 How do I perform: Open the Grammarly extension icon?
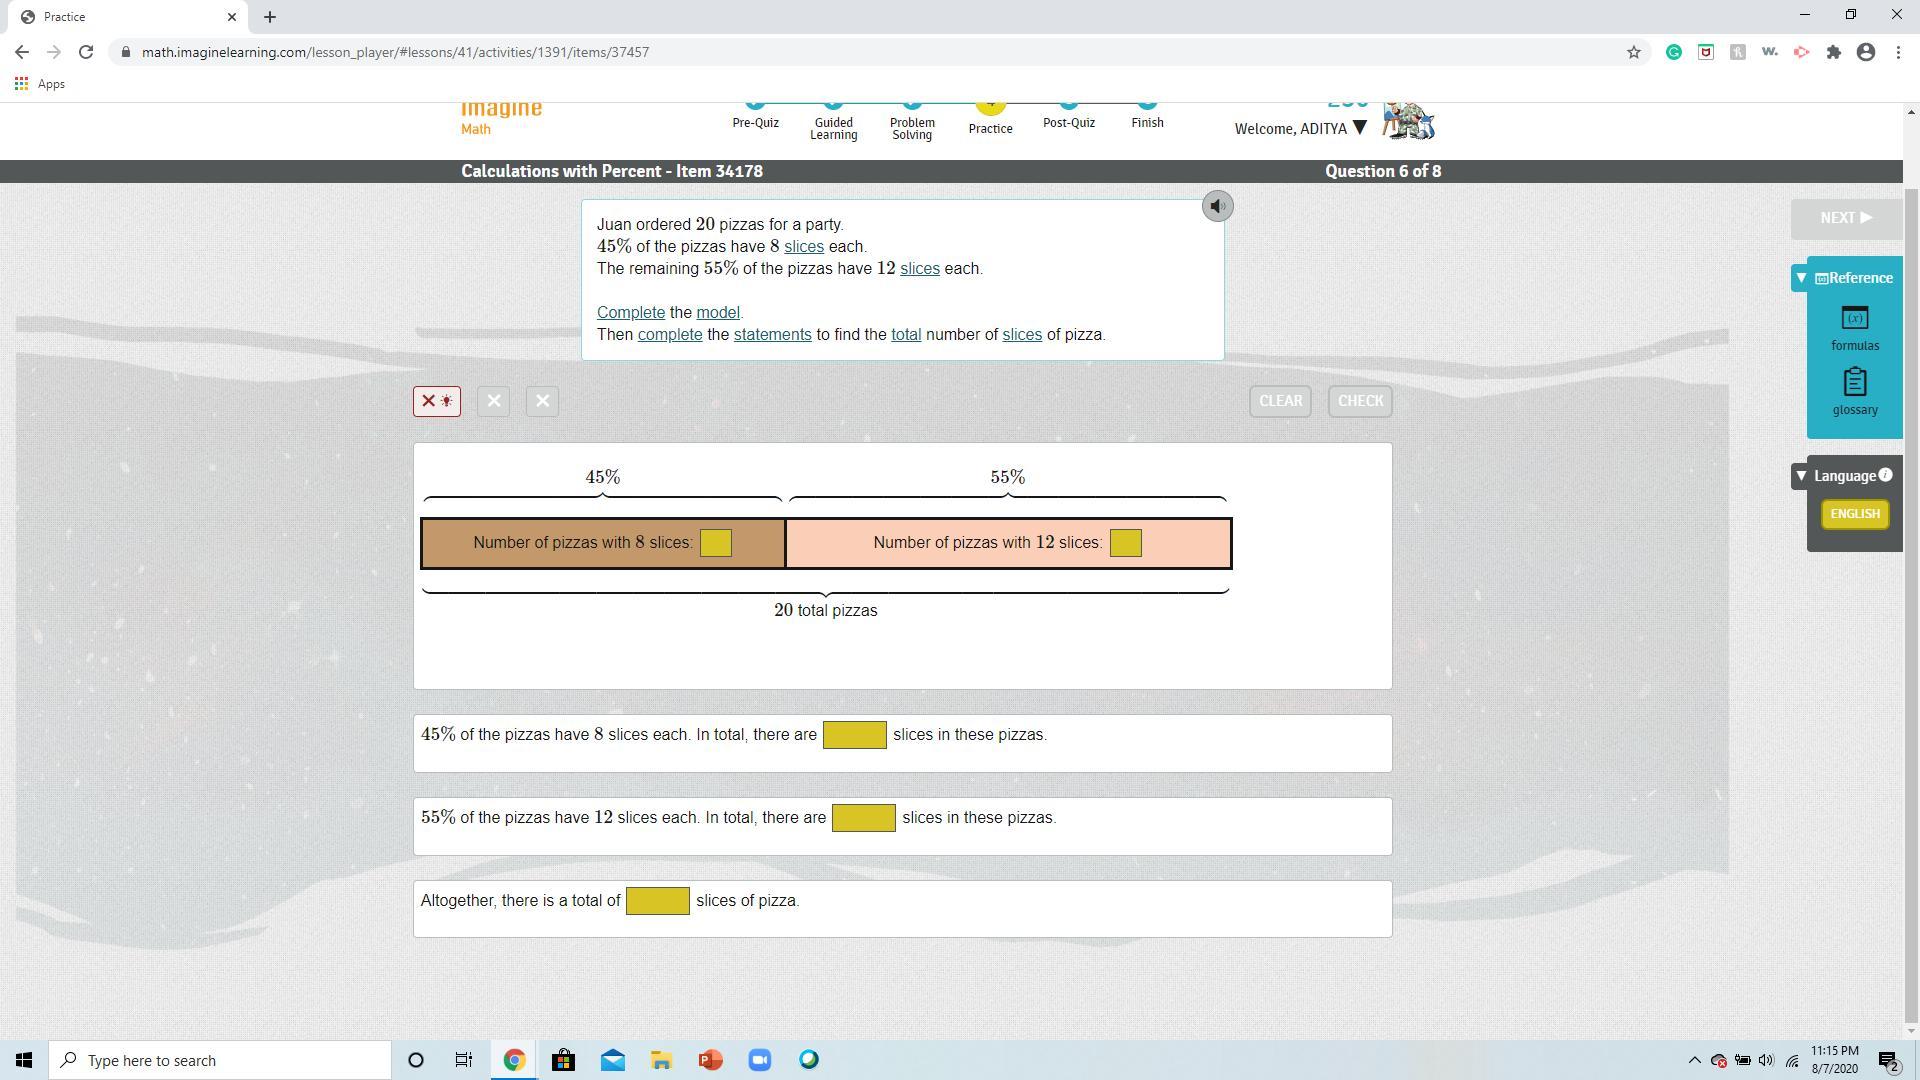click(1673, 52)
